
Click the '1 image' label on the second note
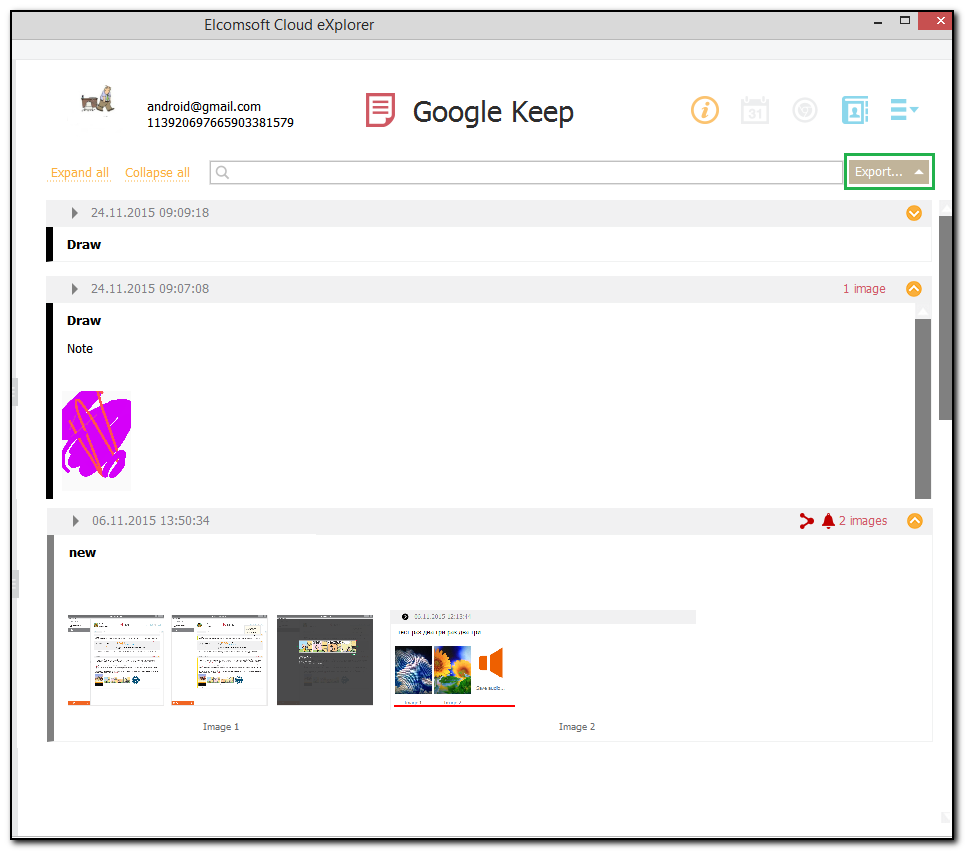(864, 288)
